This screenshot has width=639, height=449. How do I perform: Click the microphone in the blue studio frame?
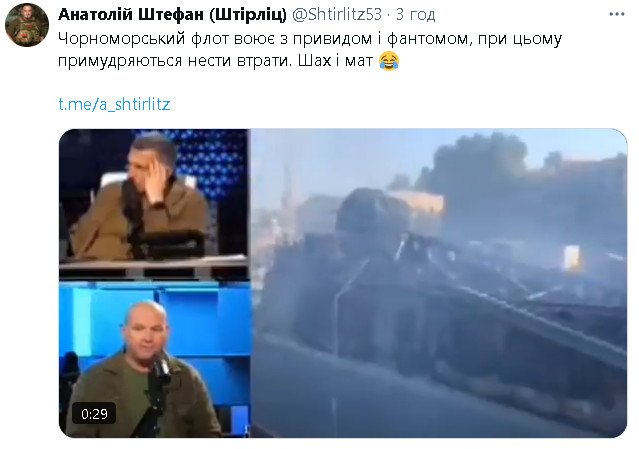pos(161,367)
